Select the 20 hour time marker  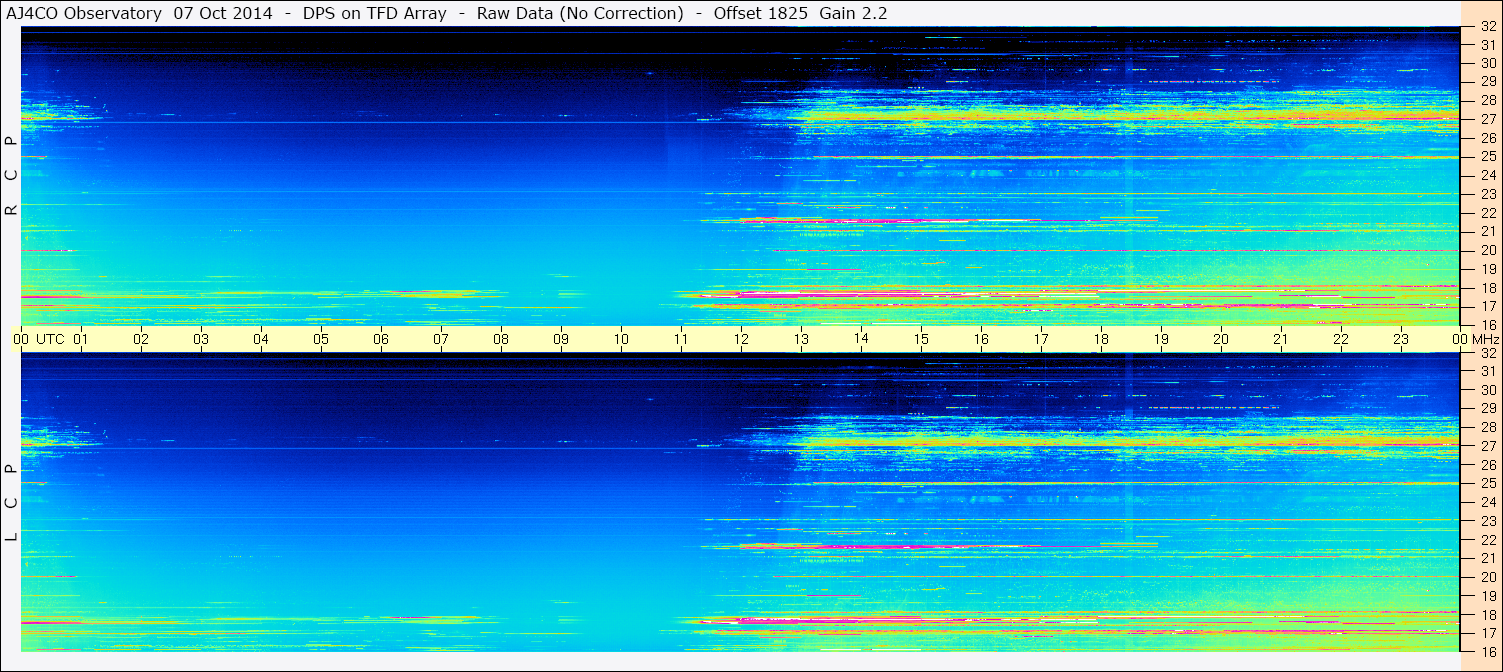(x=1221, y=339)
